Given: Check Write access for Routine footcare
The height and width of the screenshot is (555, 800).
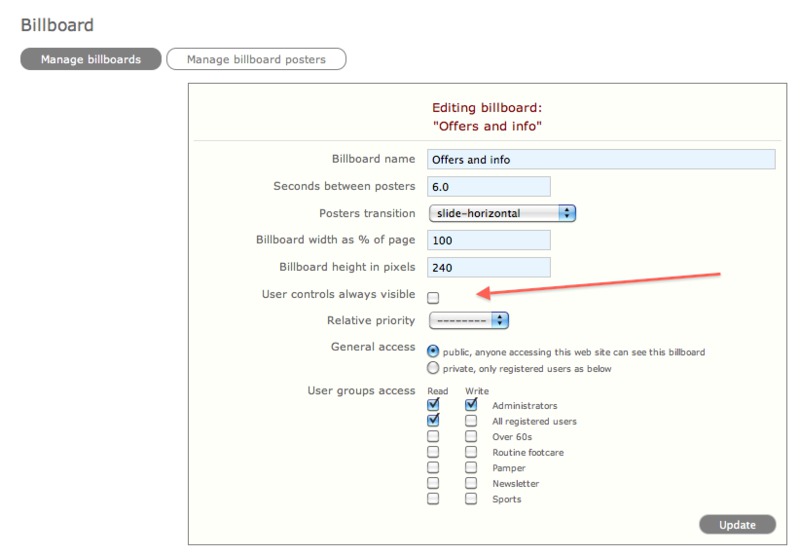Looking at the screenshot, I should pyautogui.click(x=471, y=452).
